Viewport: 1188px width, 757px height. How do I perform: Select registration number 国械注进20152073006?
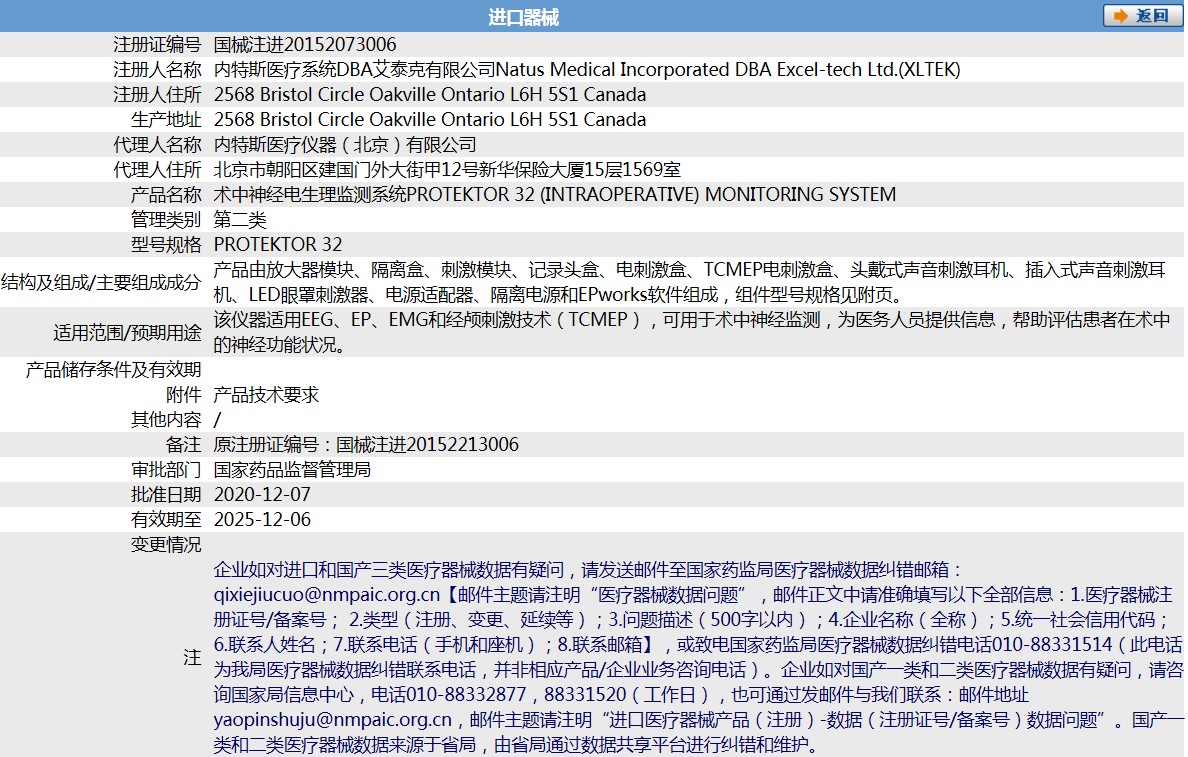(305, 44)
